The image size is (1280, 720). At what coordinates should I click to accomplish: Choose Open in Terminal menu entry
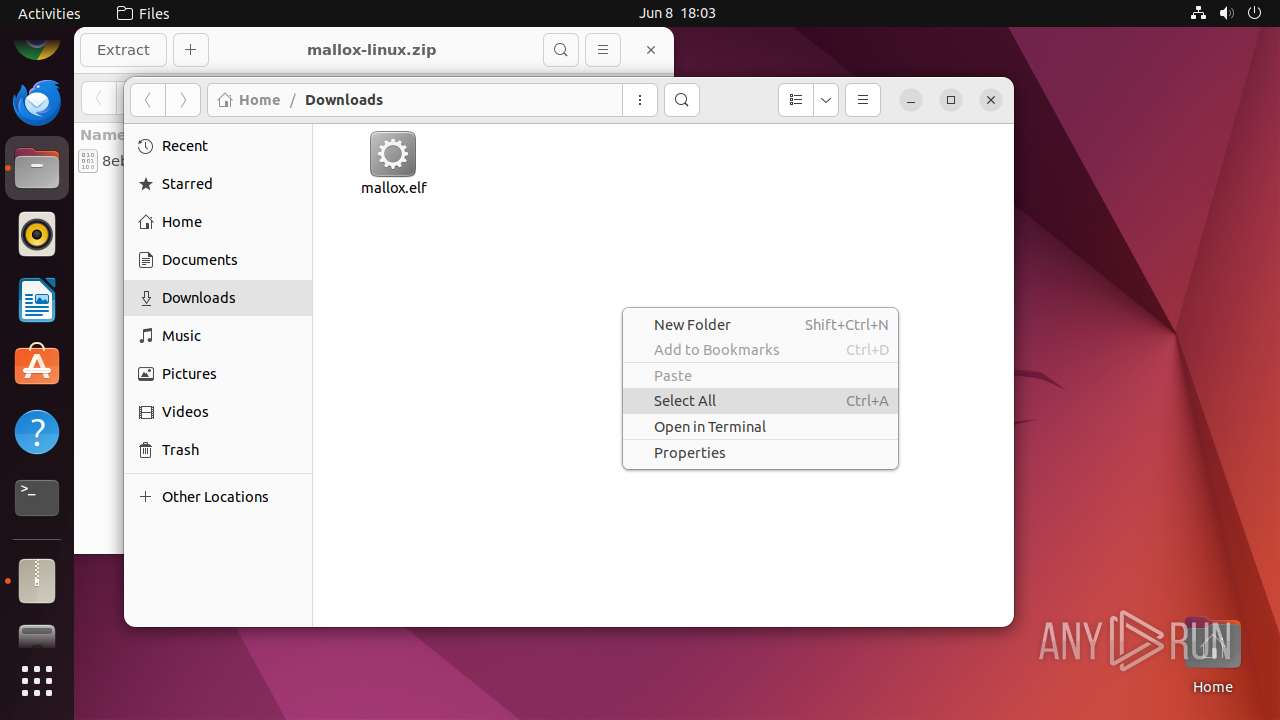760,427
